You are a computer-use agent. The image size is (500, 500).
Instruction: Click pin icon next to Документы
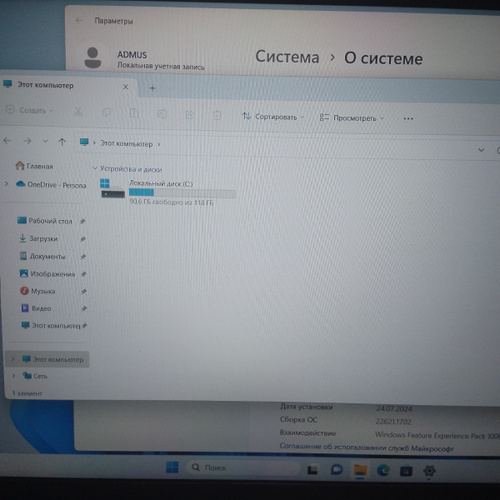[83, 257]
